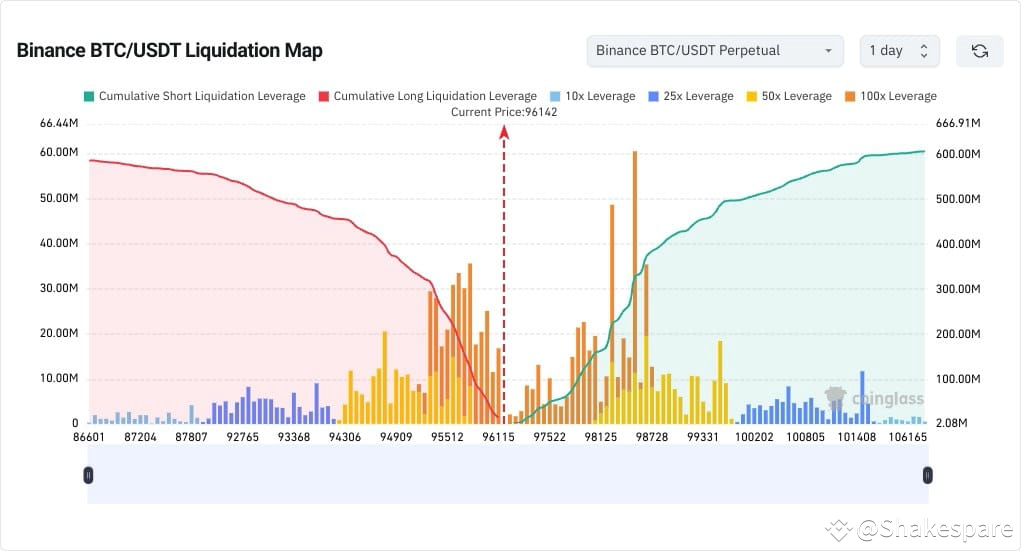Click the x-axis label 94306
The height and width of the screenshot is (551, 1021).
tap(344, 437)
